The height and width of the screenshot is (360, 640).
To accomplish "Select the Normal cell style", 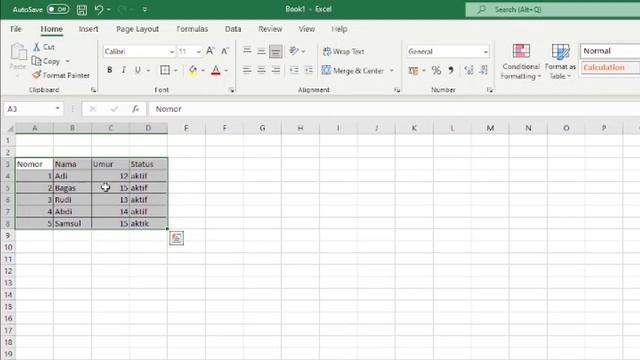I will (x=610, y=51).
